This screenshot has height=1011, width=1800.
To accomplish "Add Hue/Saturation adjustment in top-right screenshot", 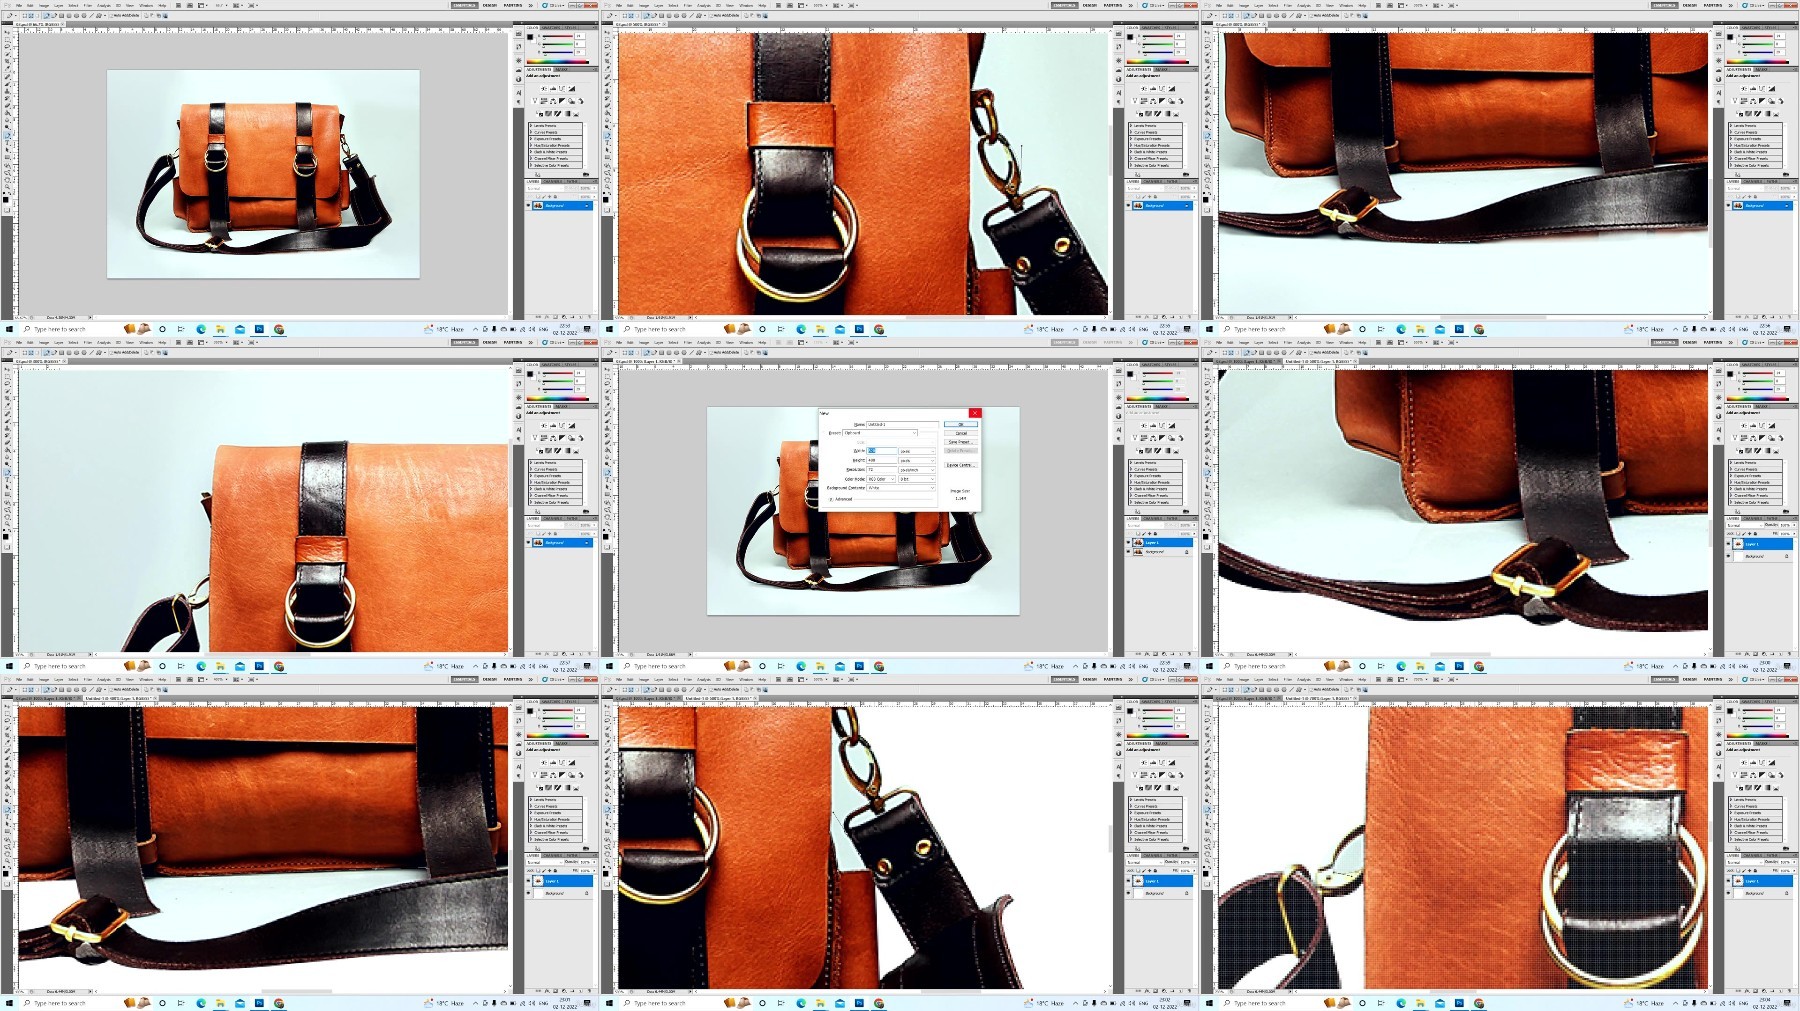I will click(x=1744, y=101).
